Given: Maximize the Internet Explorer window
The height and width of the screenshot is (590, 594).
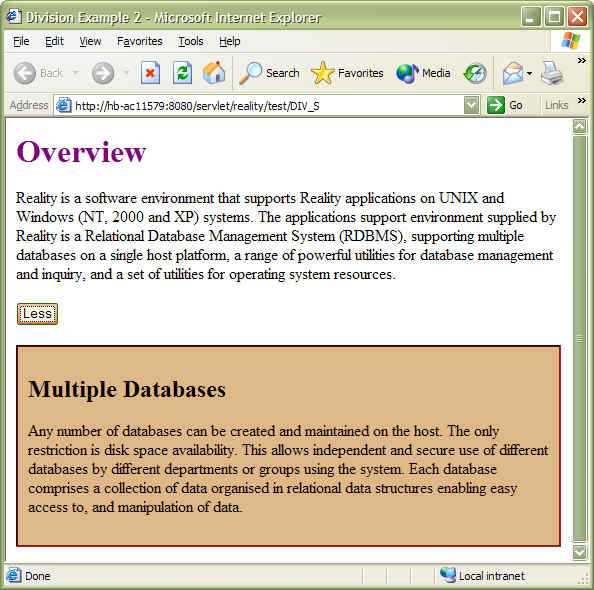Looking at the screenshot, I should click(554, 17).
